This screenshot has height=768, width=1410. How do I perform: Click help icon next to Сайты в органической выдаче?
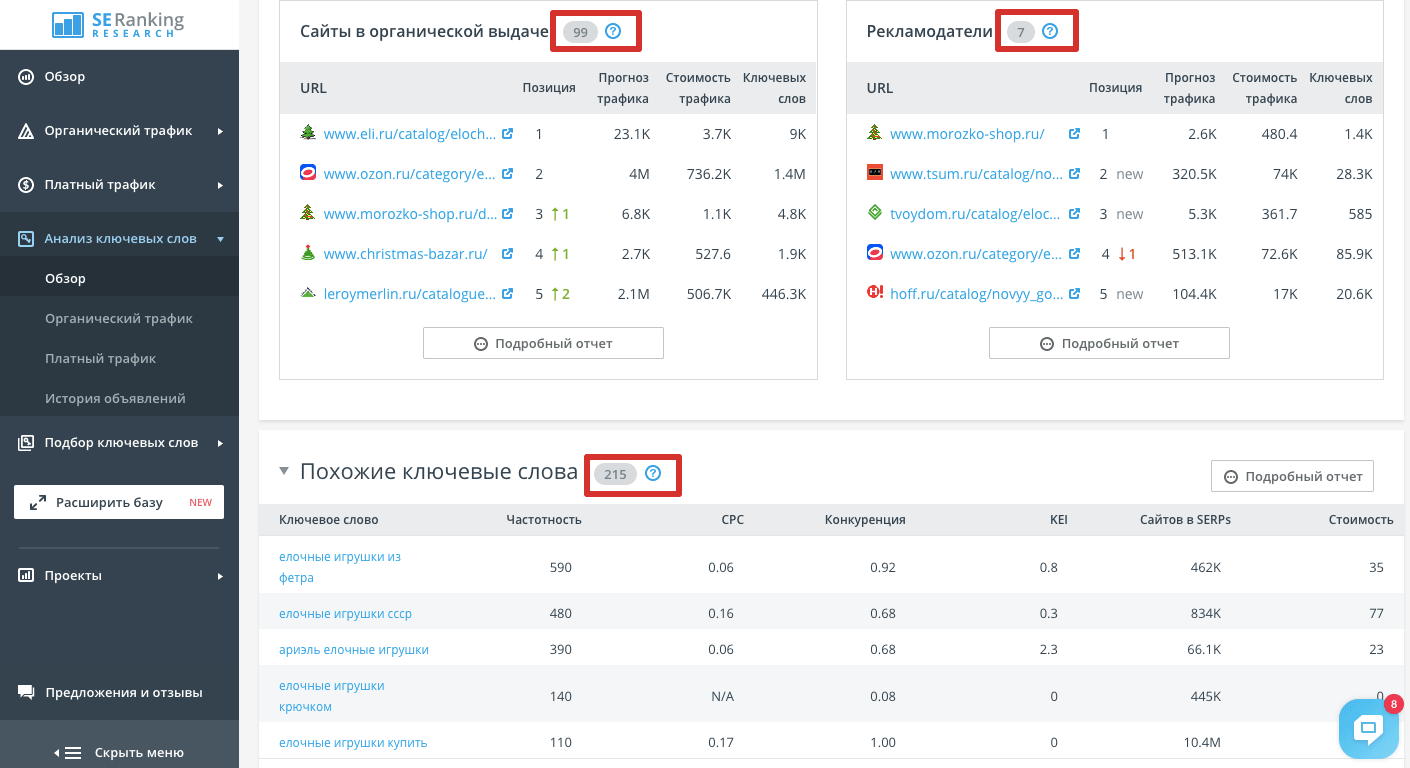(613, 32)
